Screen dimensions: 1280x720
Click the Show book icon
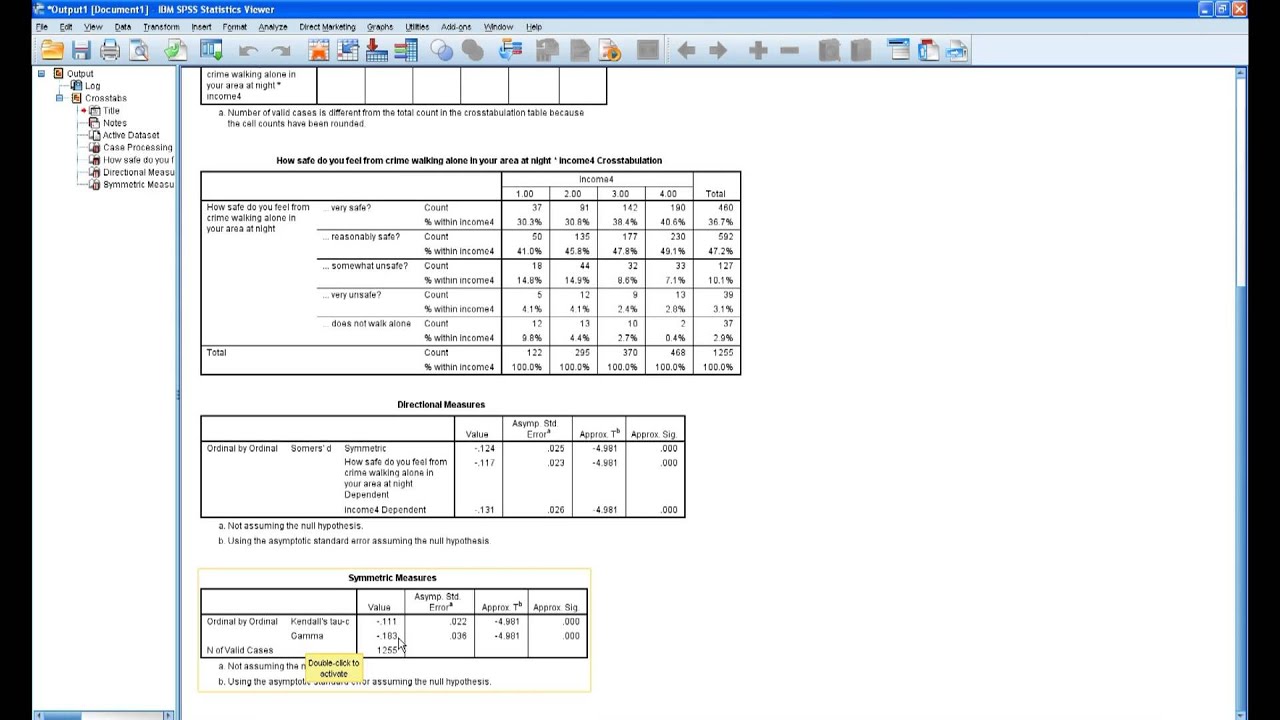coord(829,50)
